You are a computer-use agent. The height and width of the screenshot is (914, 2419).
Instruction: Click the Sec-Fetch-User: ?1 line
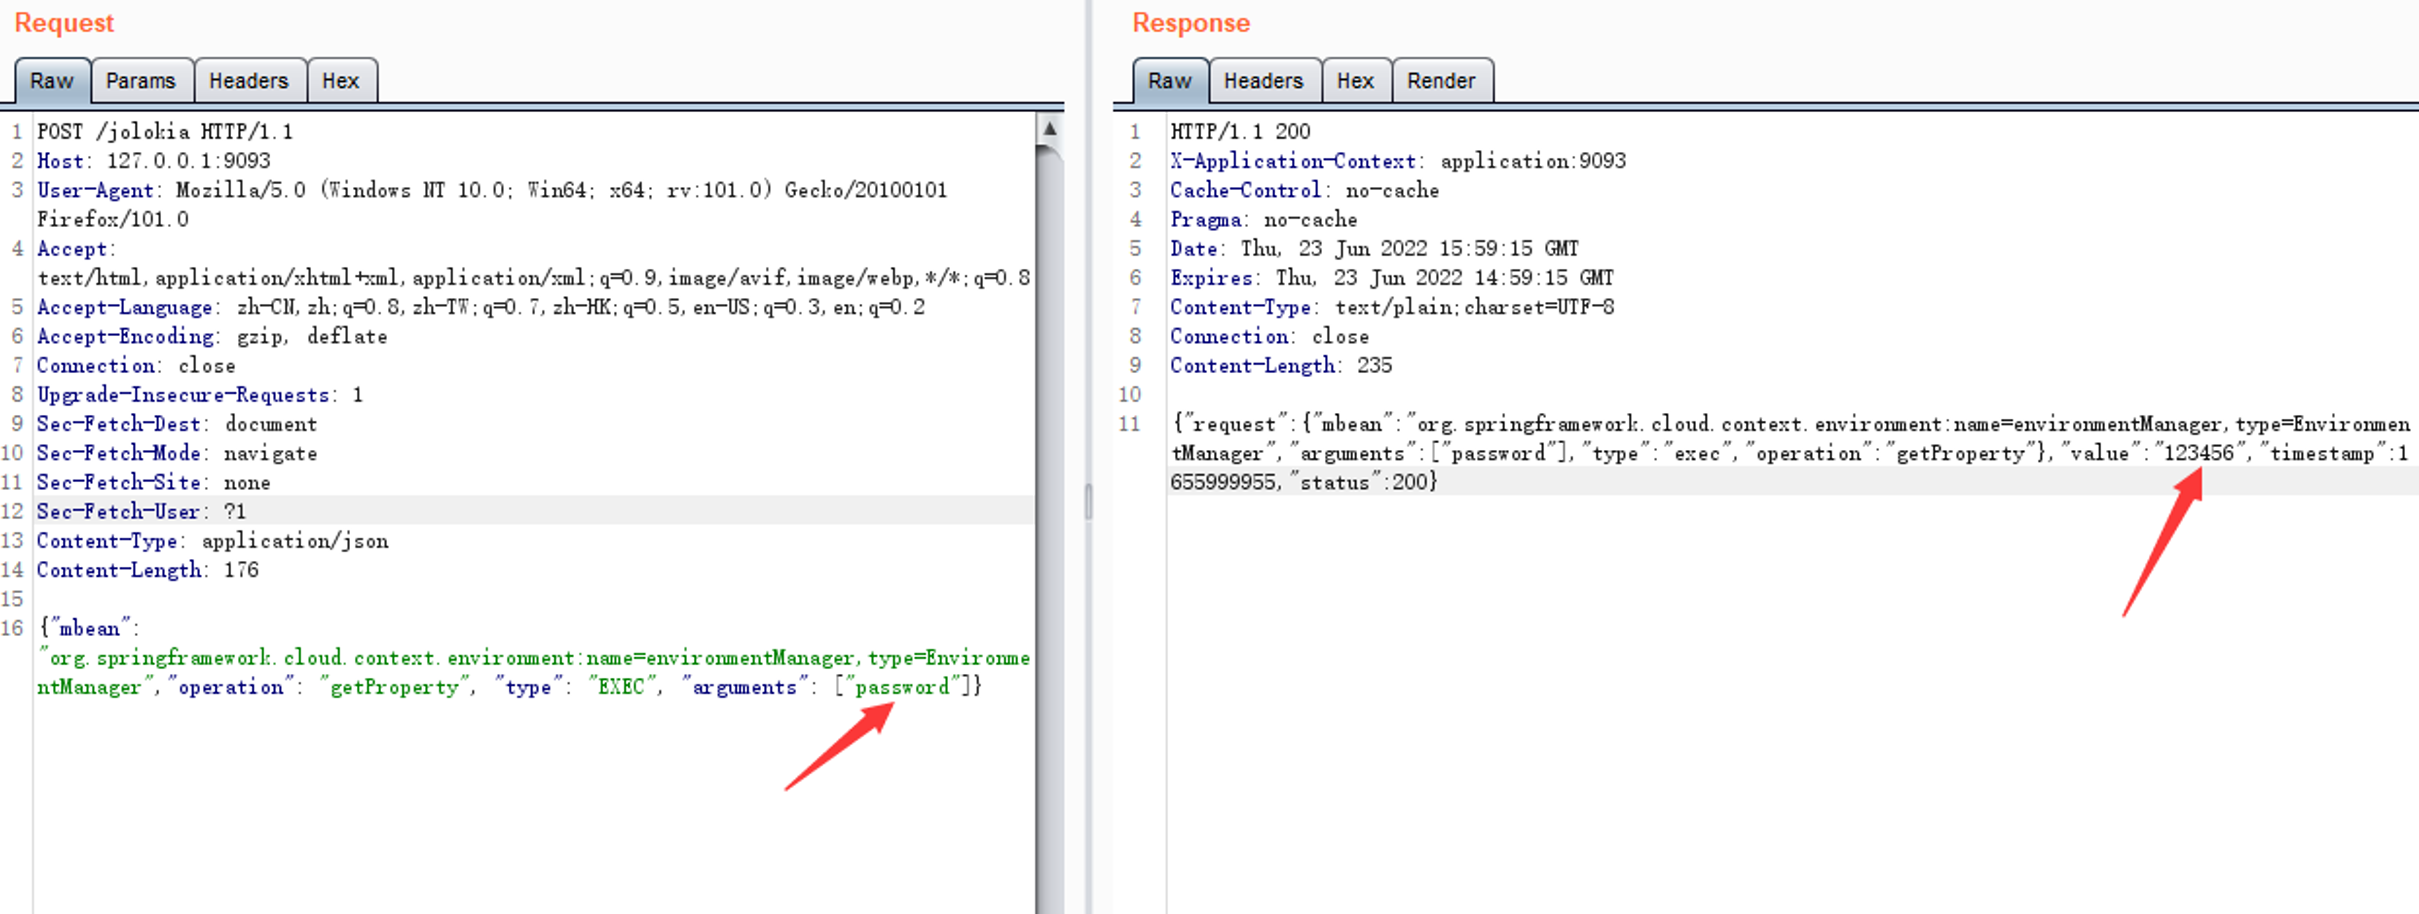pos(141,512)
